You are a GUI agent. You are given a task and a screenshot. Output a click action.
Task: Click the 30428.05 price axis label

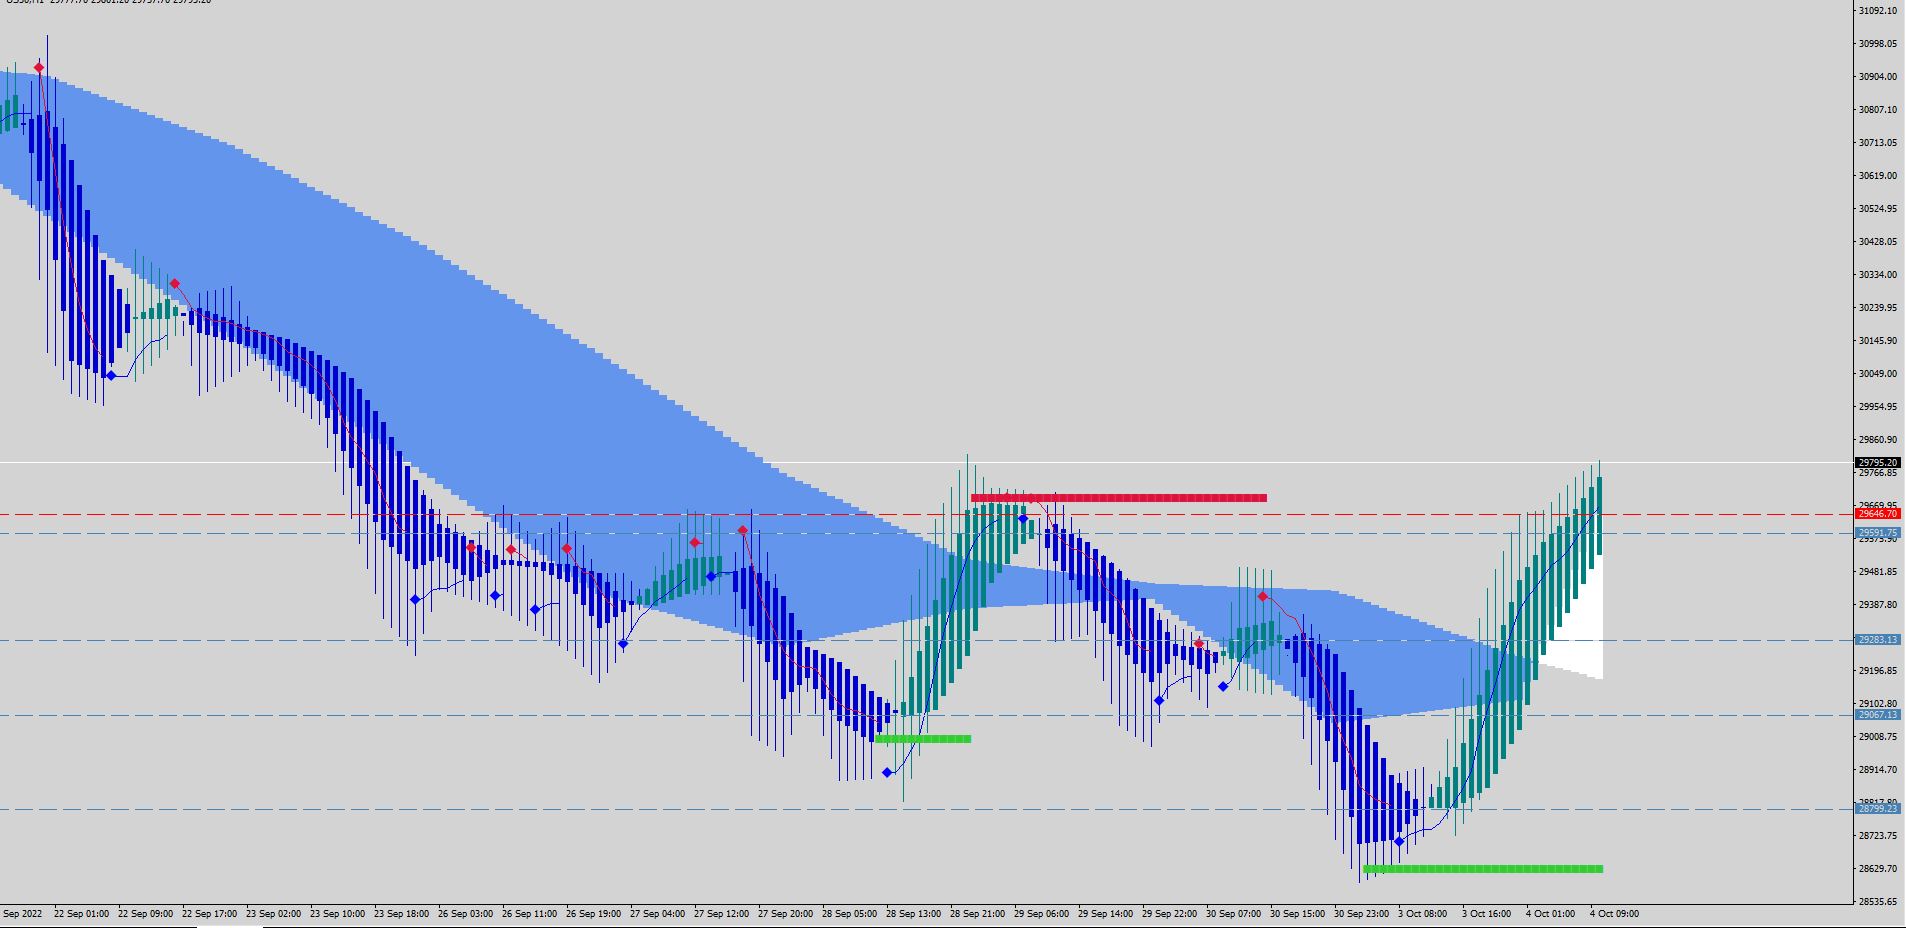click(1877, 242)
